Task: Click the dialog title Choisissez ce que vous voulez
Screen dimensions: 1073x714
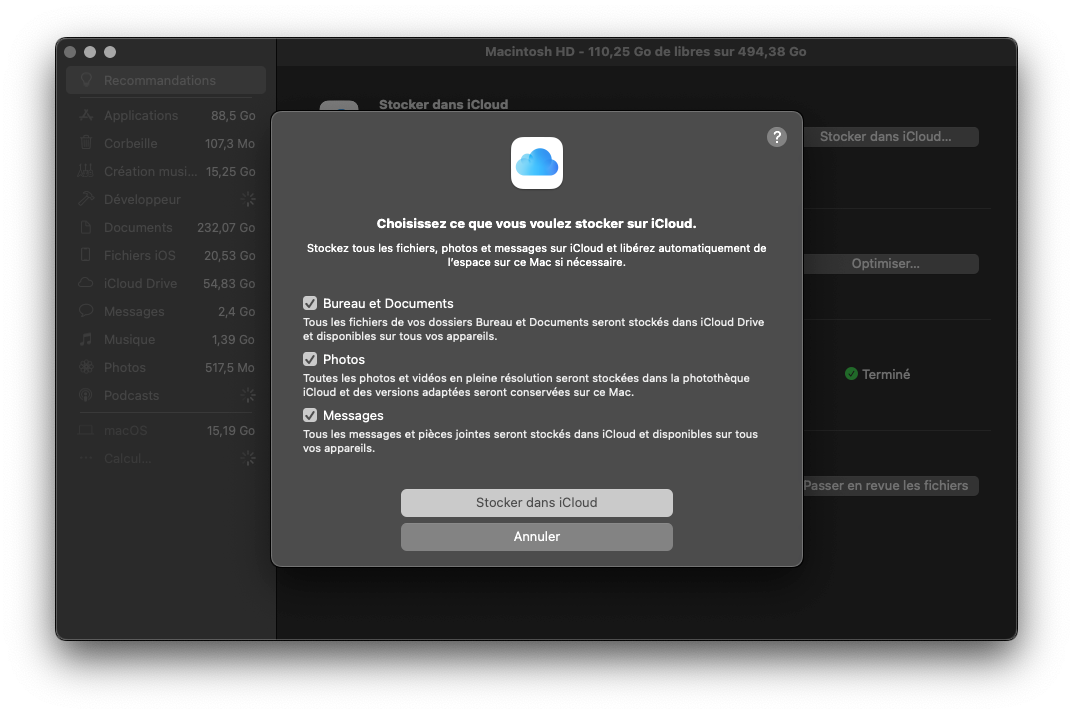Action: tap(536, 224)
